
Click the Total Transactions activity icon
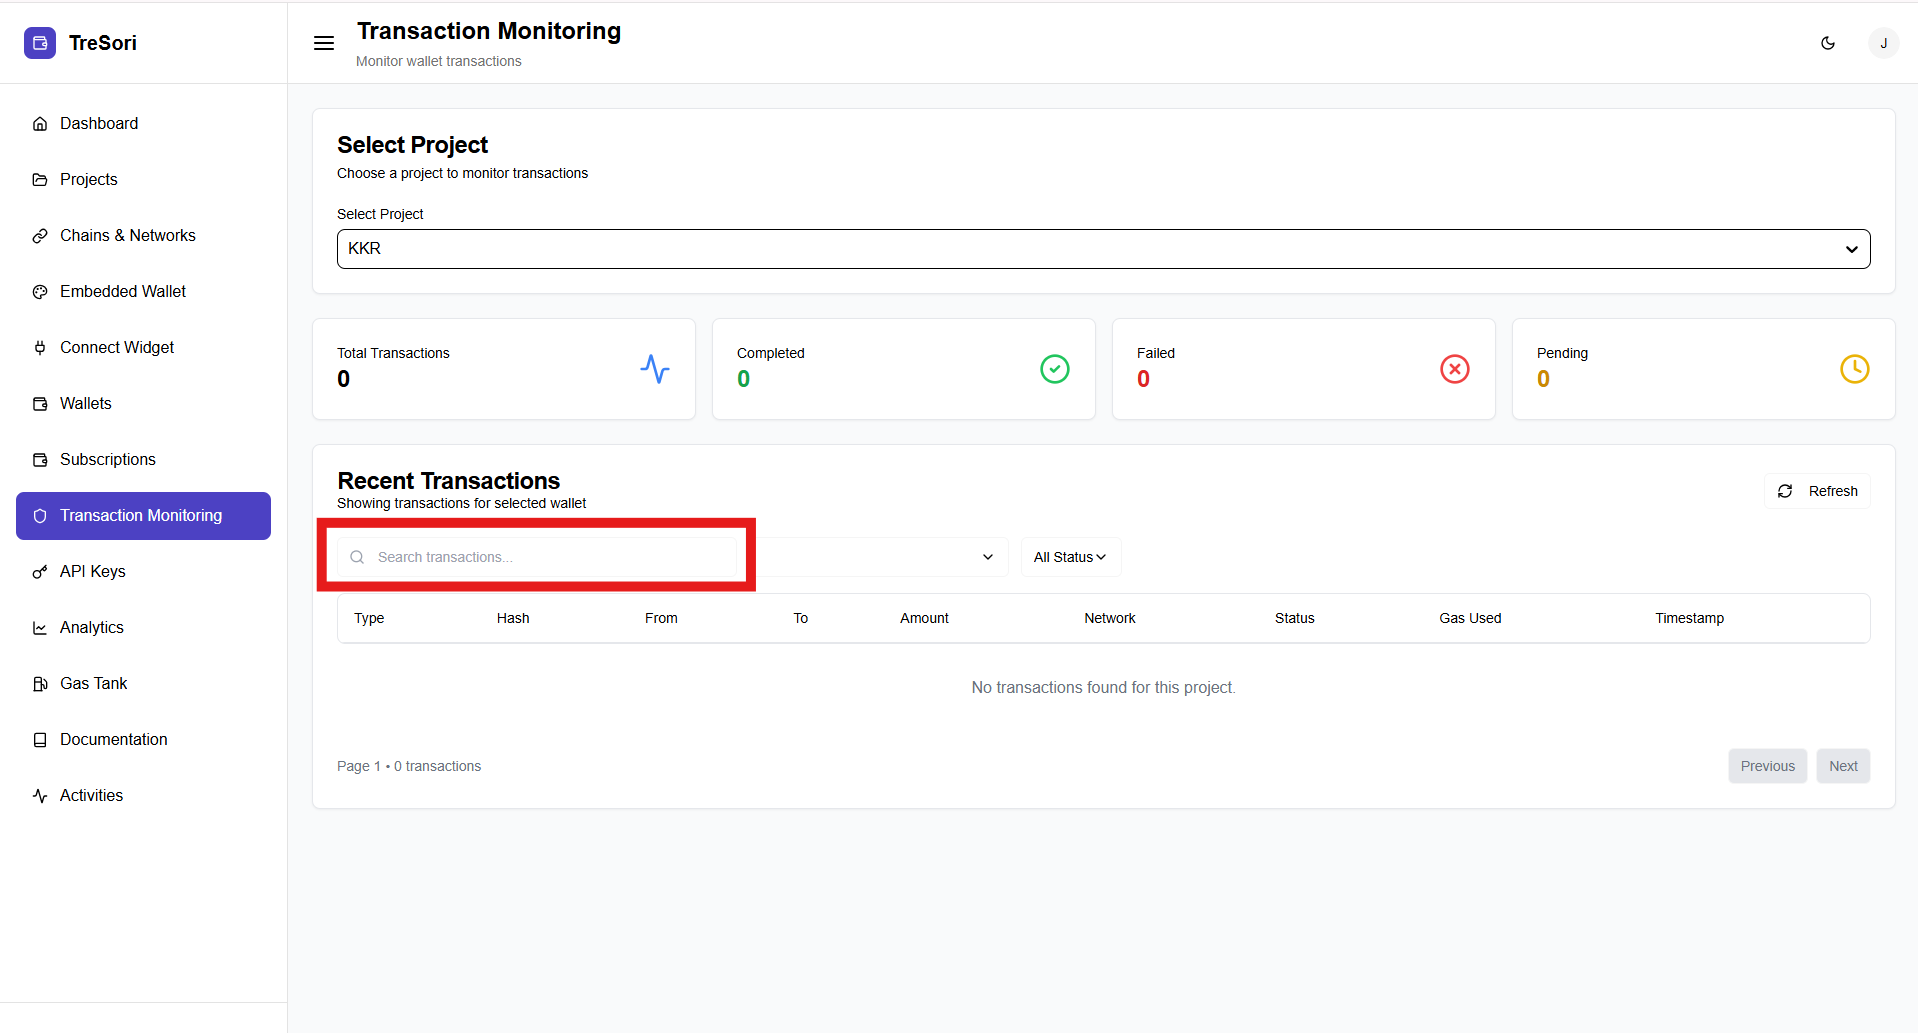click(x=655, y=369)
